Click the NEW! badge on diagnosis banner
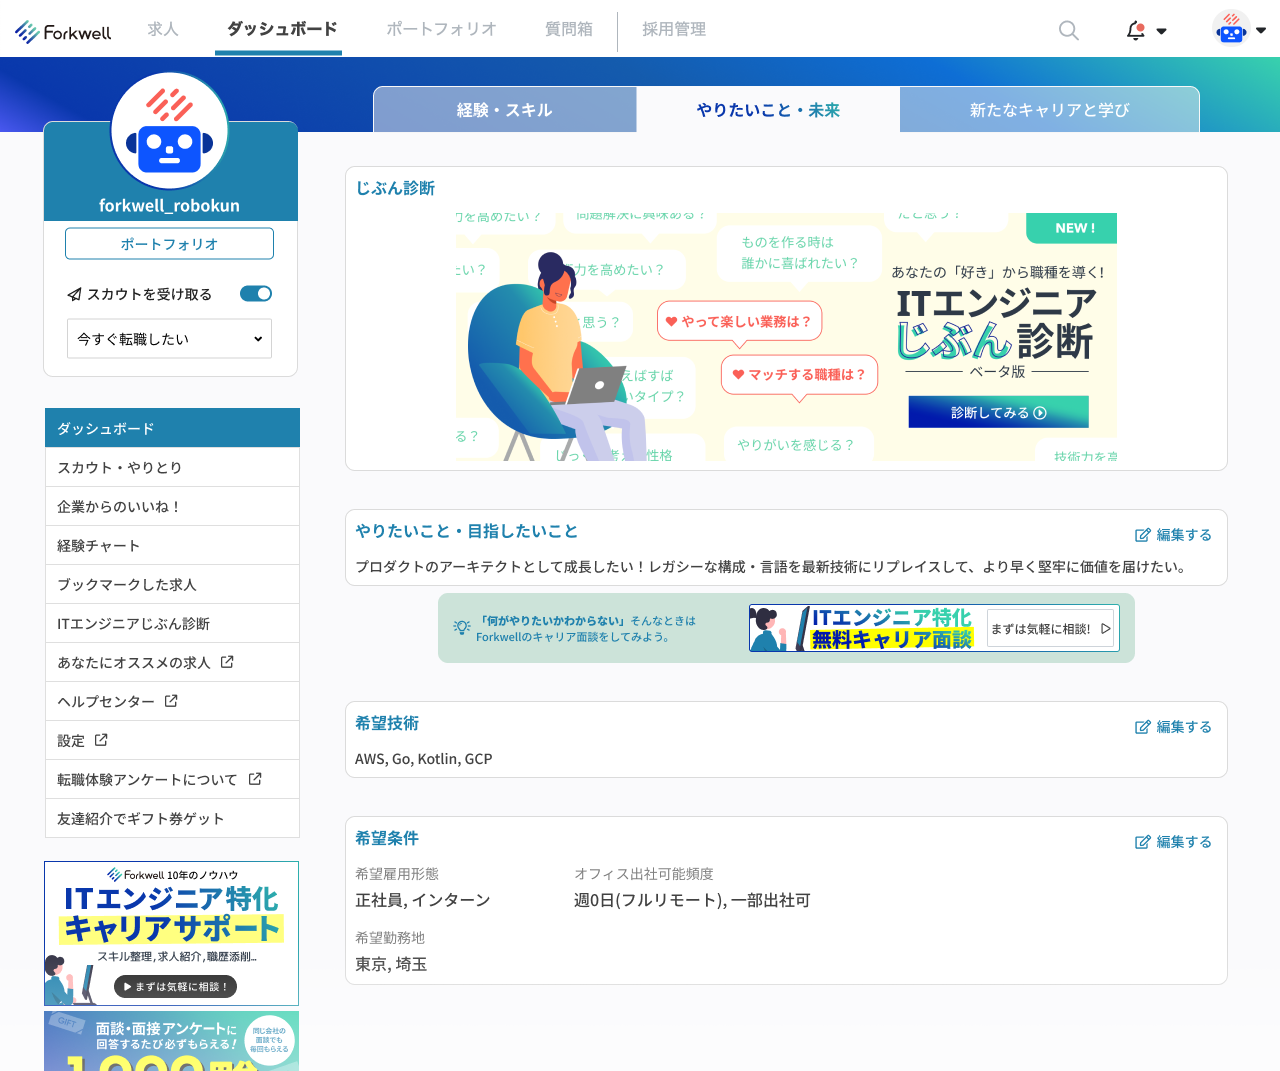Screen dimensions: 1280x1071 (x=1072, y=228)
